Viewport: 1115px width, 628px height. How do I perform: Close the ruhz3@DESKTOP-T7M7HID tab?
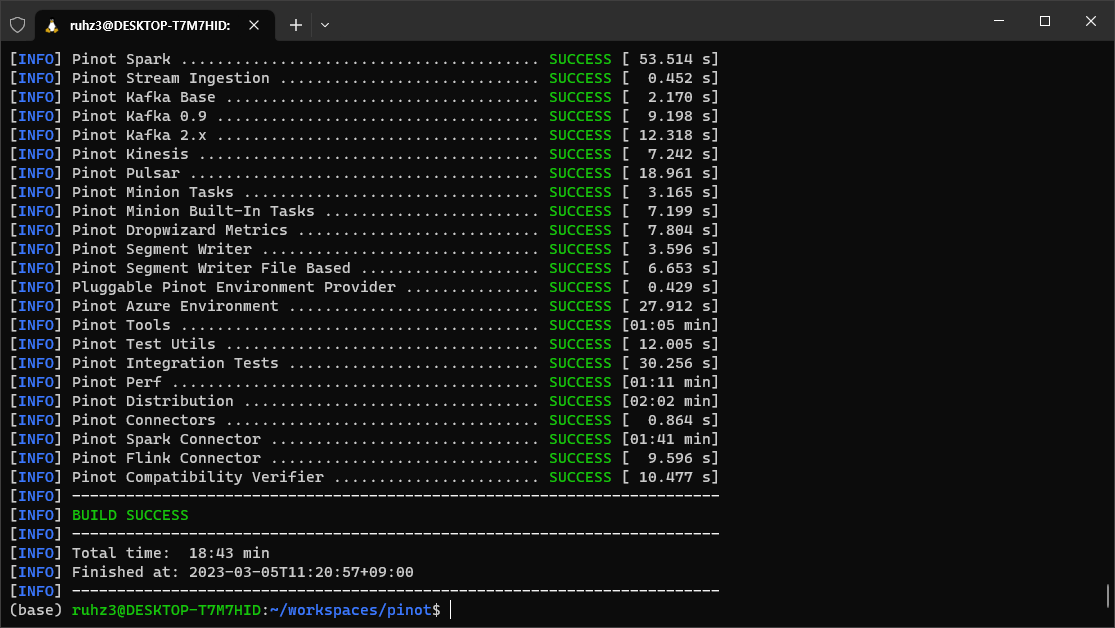click(254, 26)
